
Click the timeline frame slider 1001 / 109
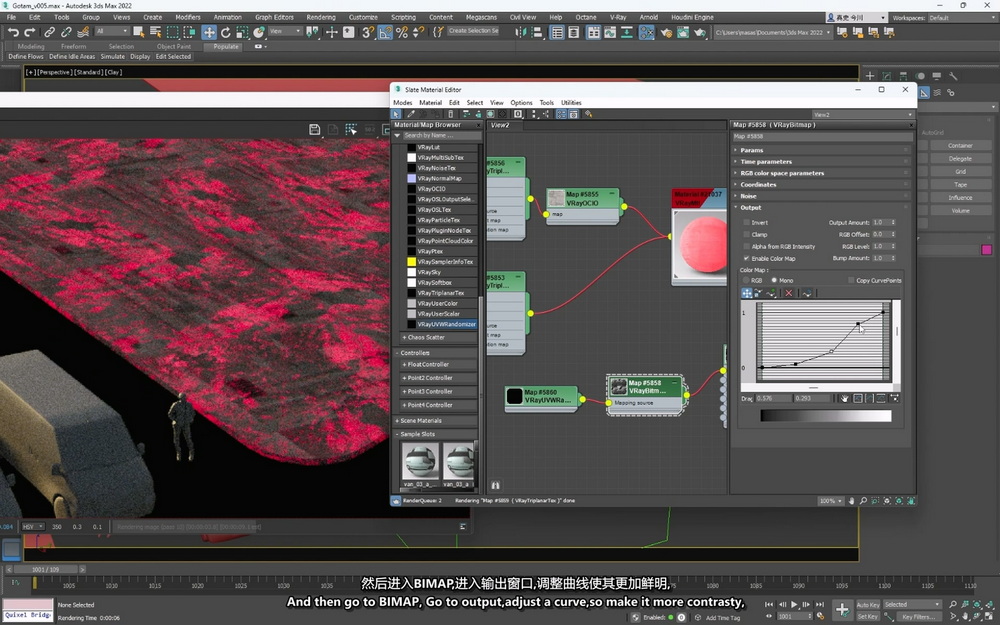46,570
